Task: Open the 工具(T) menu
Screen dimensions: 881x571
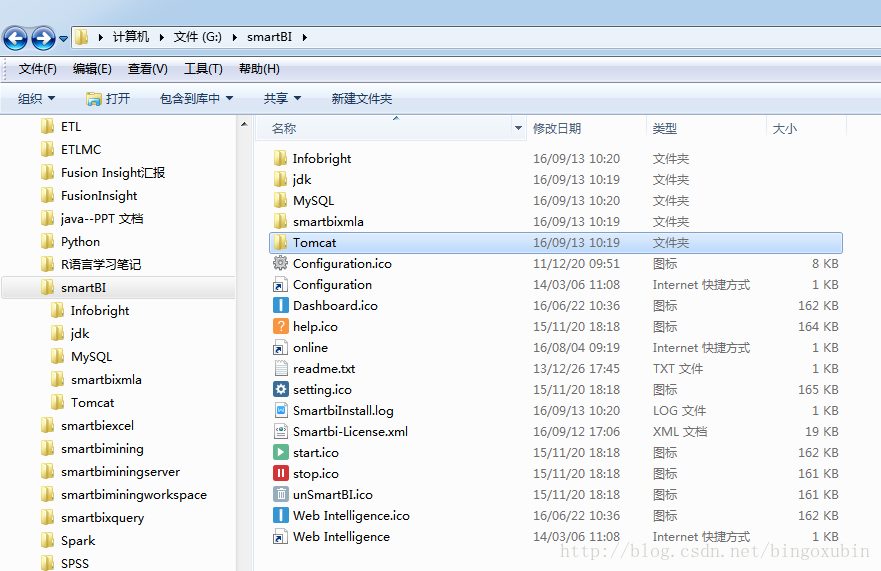Action: (203, 69)
